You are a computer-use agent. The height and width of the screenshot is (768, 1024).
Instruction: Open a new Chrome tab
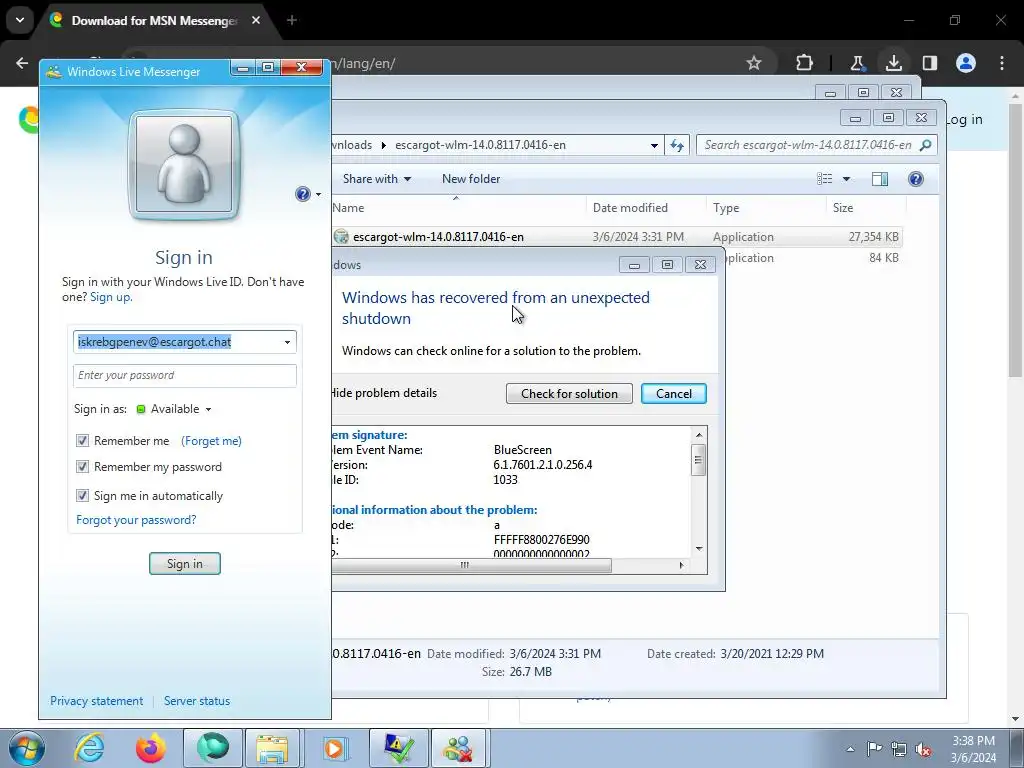(x=292, y=20)
